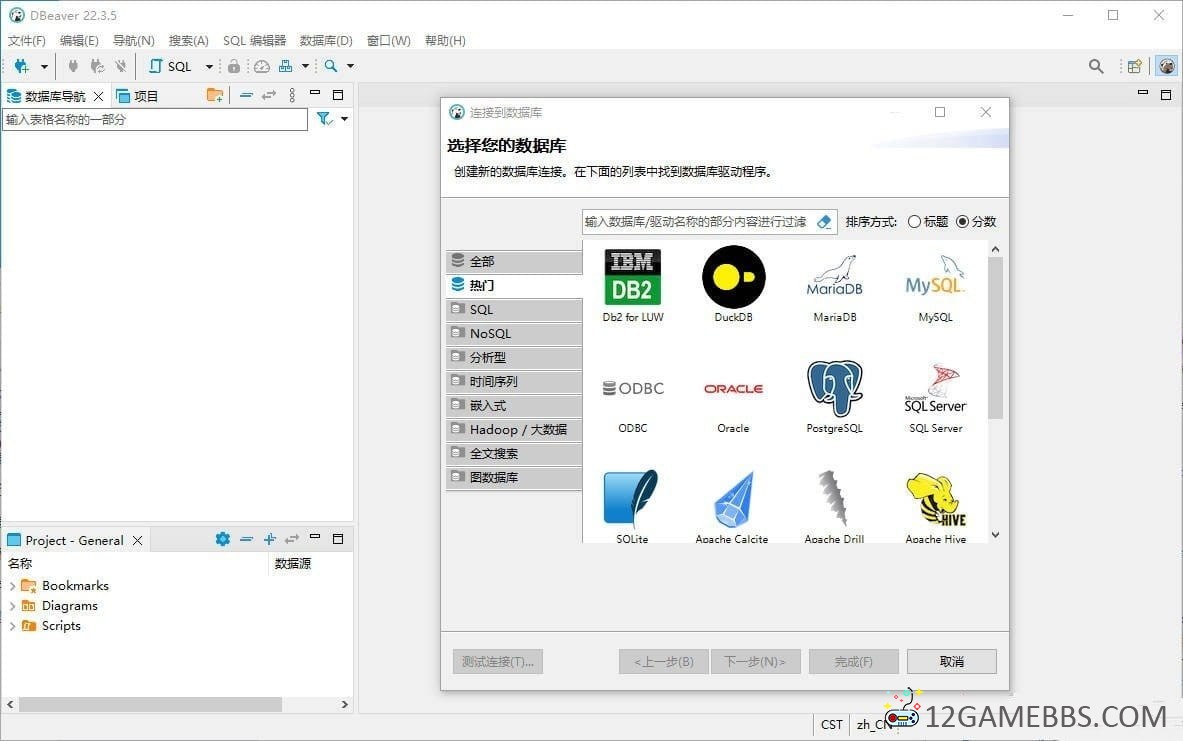
Task: Choose the Db2 for LUW driver
Action: tap(633, 286)
